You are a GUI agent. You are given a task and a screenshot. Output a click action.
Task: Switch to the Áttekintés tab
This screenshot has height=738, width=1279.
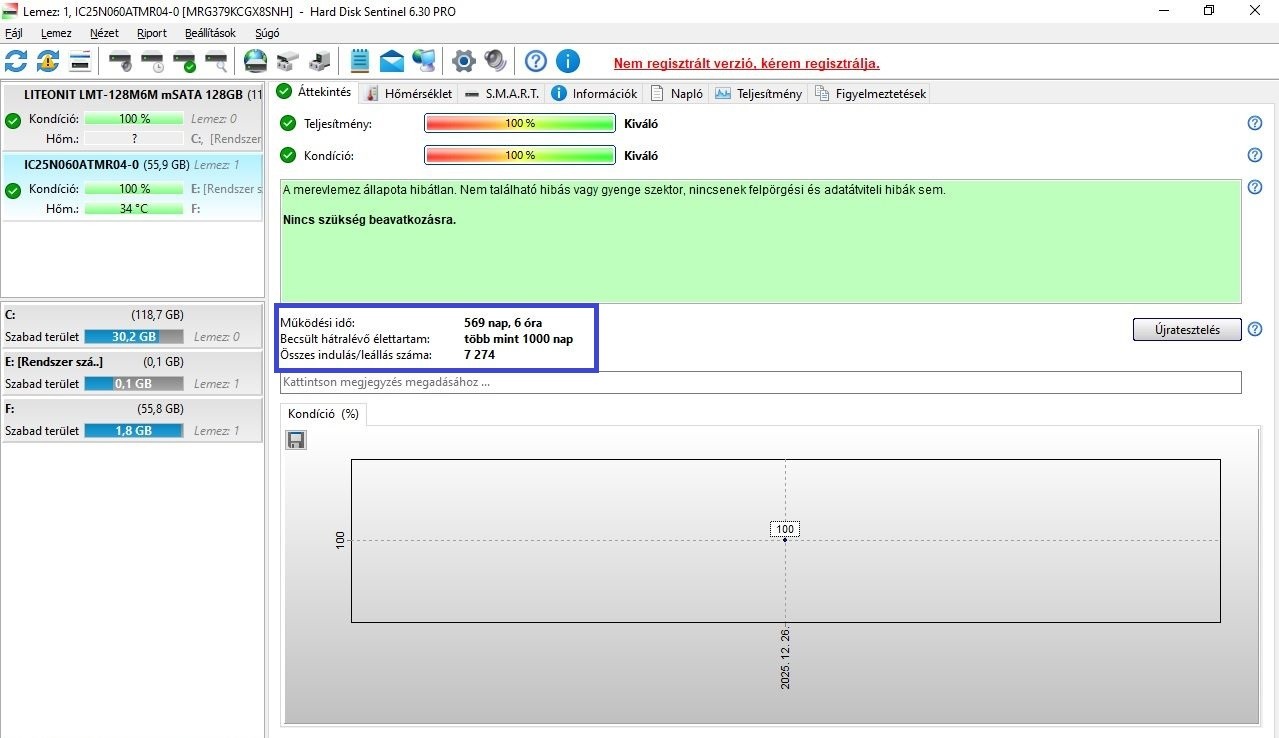pyautogui.click(x=315, y=92)
